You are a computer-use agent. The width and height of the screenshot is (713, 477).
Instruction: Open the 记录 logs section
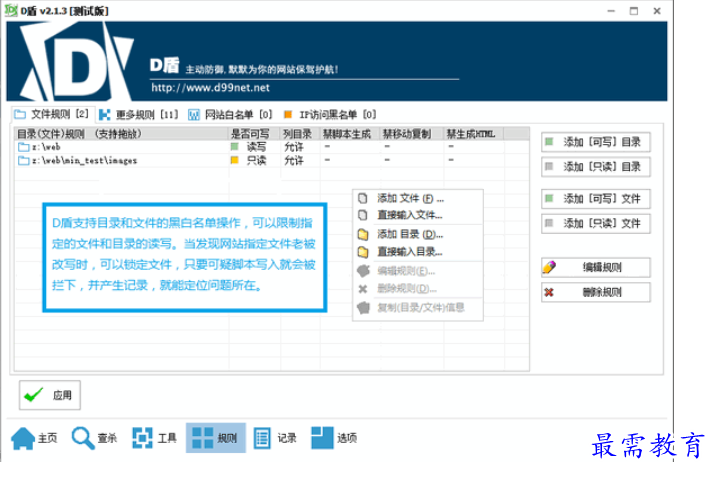pyautogui.click(x=275, y=438)
